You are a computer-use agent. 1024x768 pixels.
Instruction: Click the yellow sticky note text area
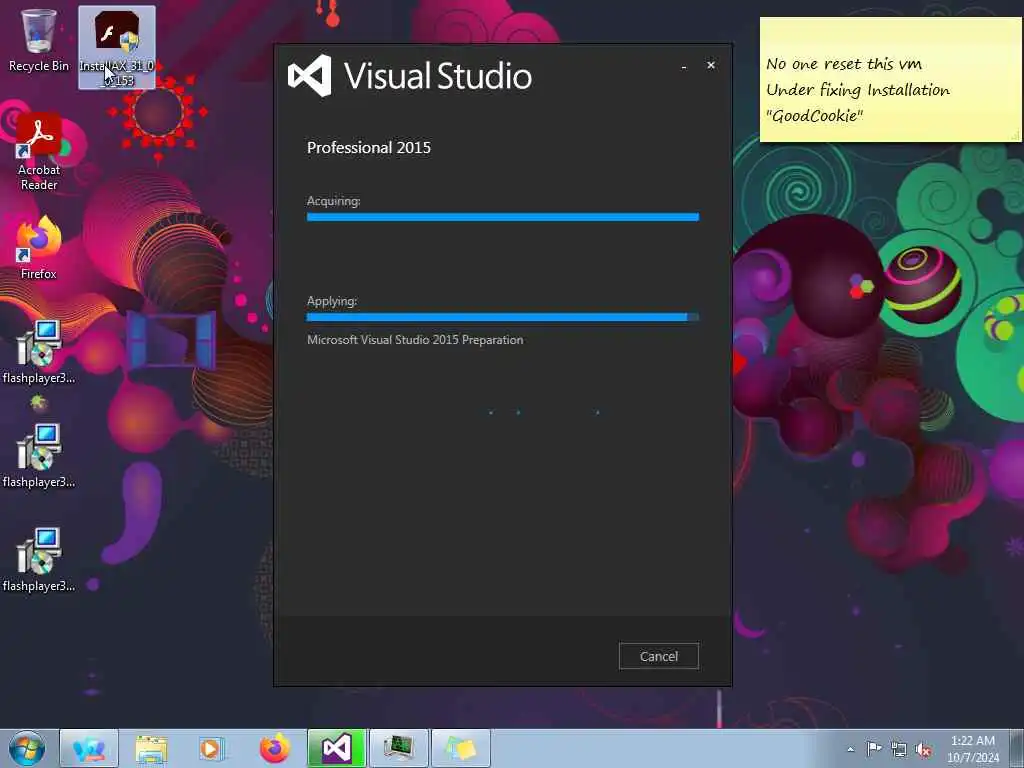pos(890,80)
